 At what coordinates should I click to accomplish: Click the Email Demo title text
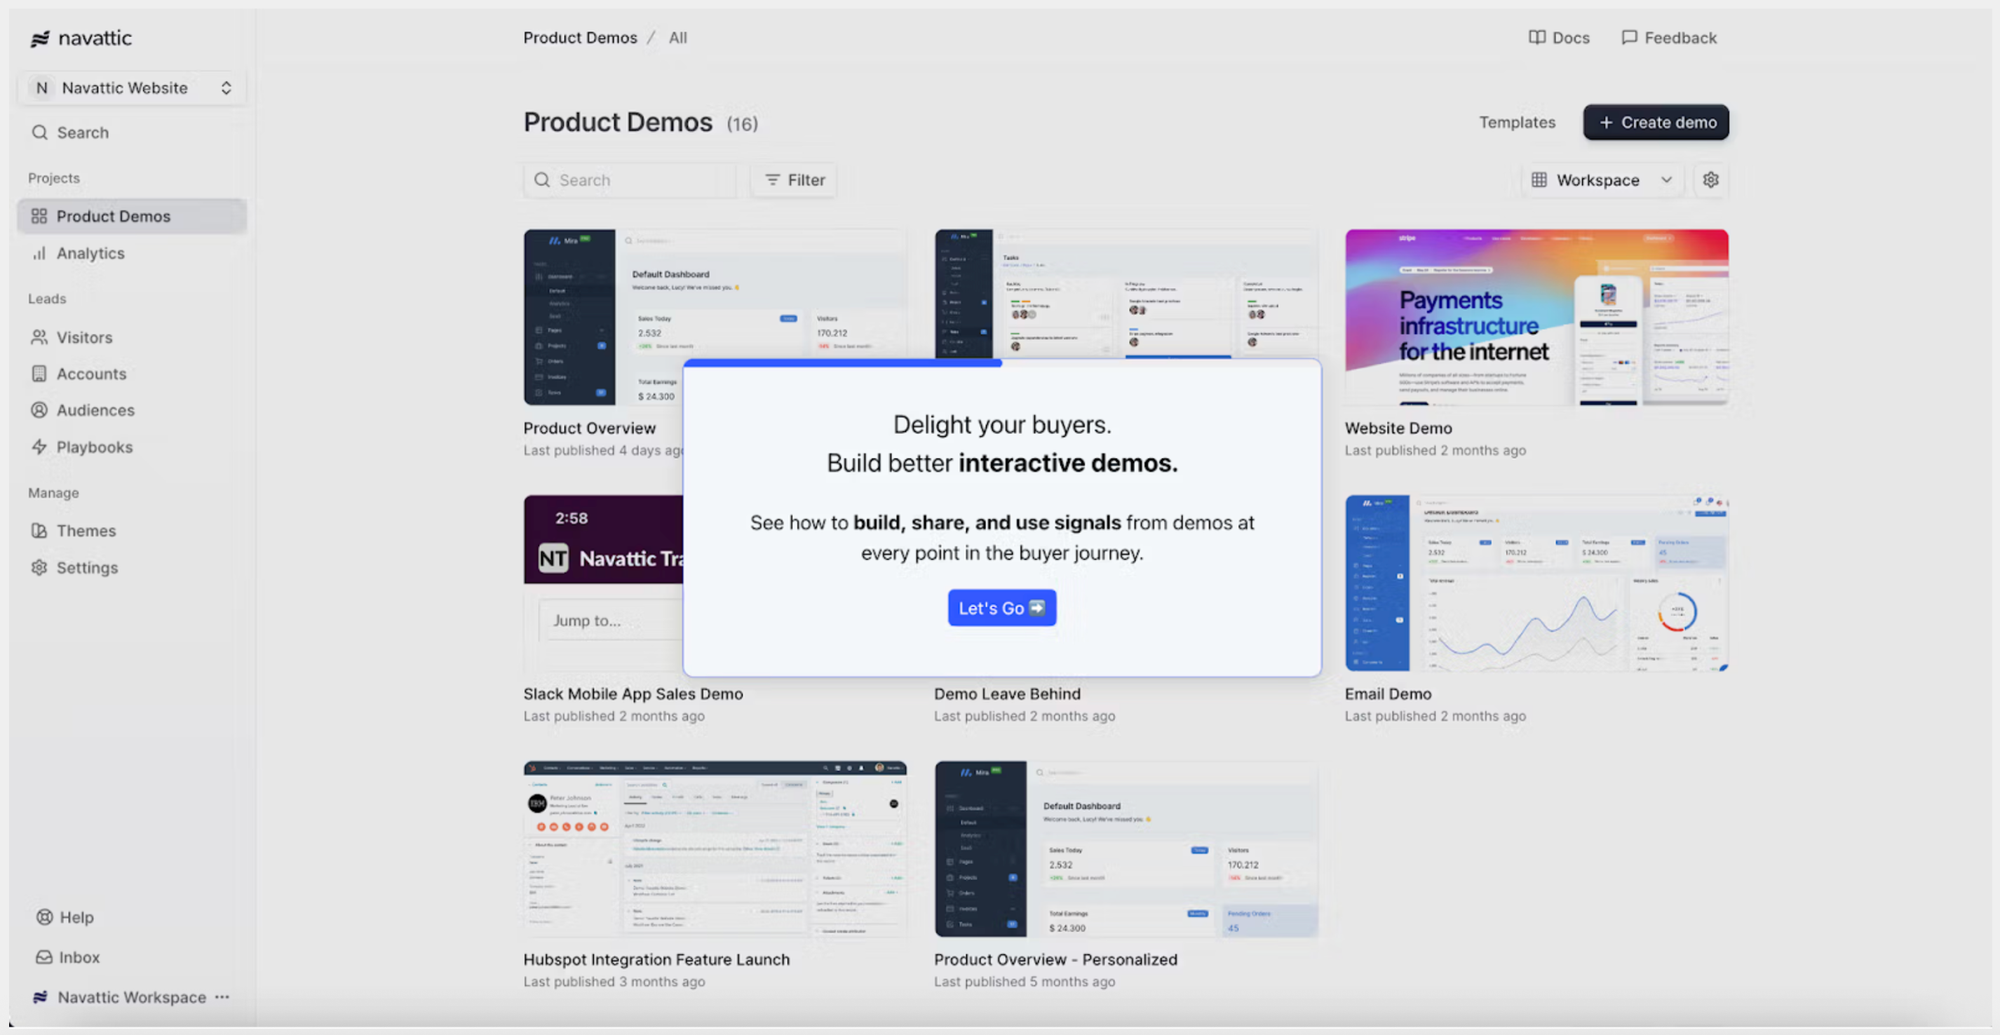(1388, 694)
